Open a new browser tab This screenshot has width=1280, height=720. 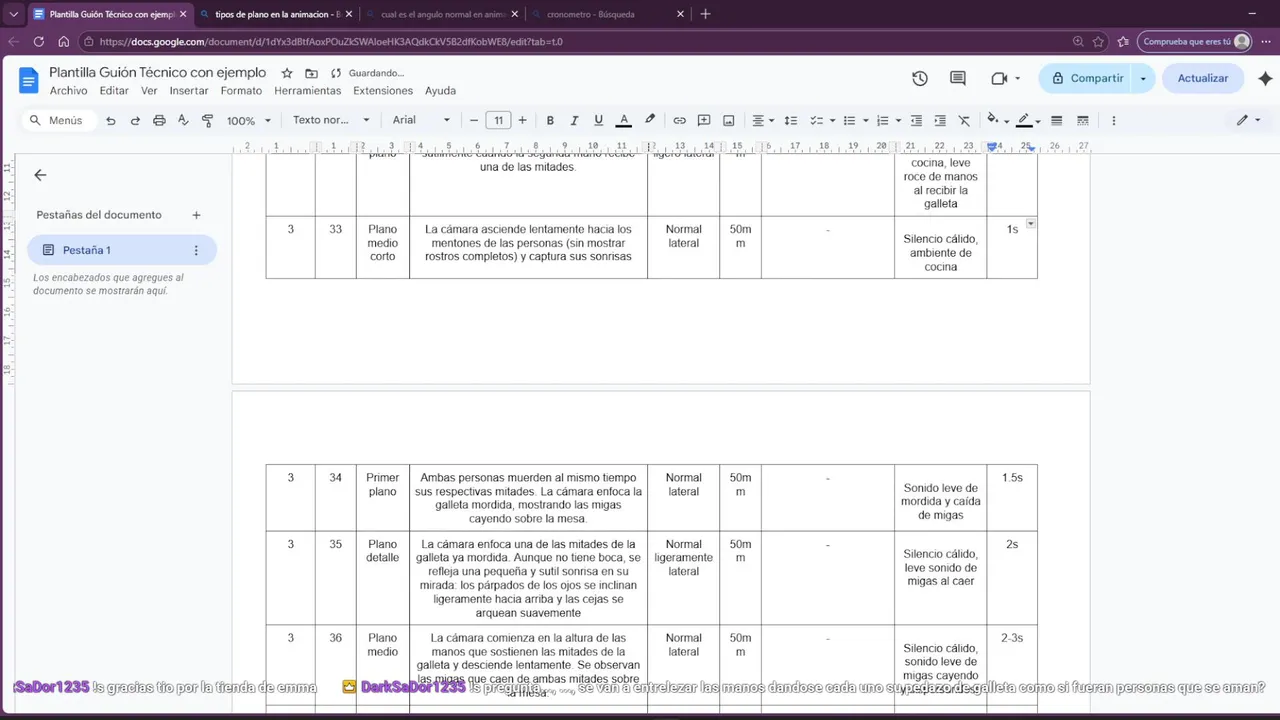pos(705,14)
